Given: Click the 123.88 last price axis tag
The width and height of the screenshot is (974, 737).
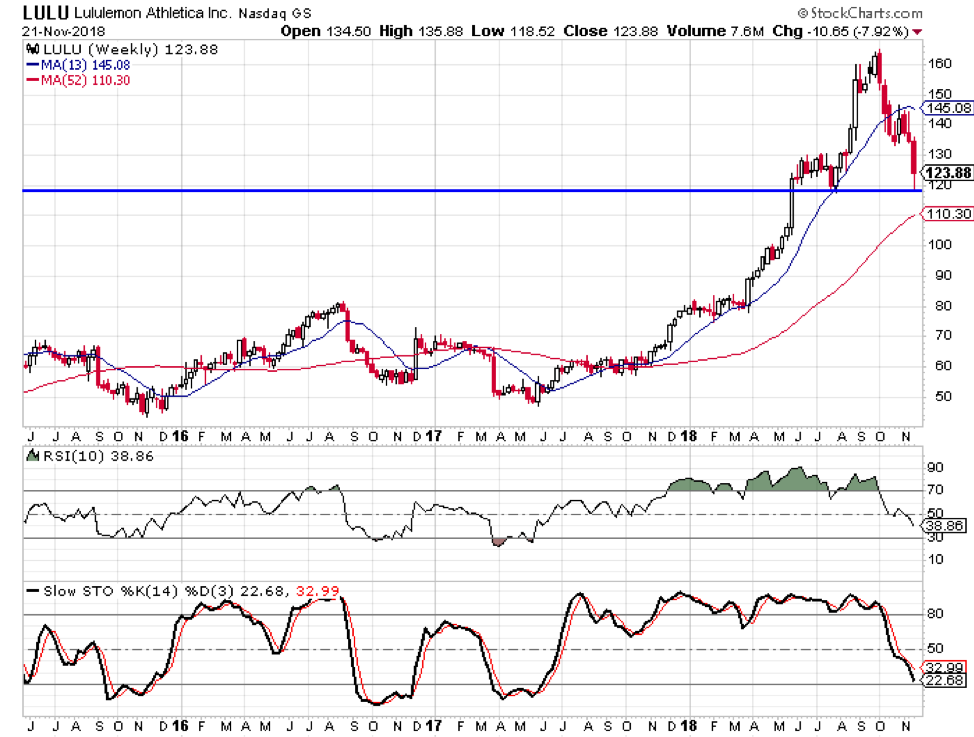Looking at the screenshot, I should pos(947,173).
